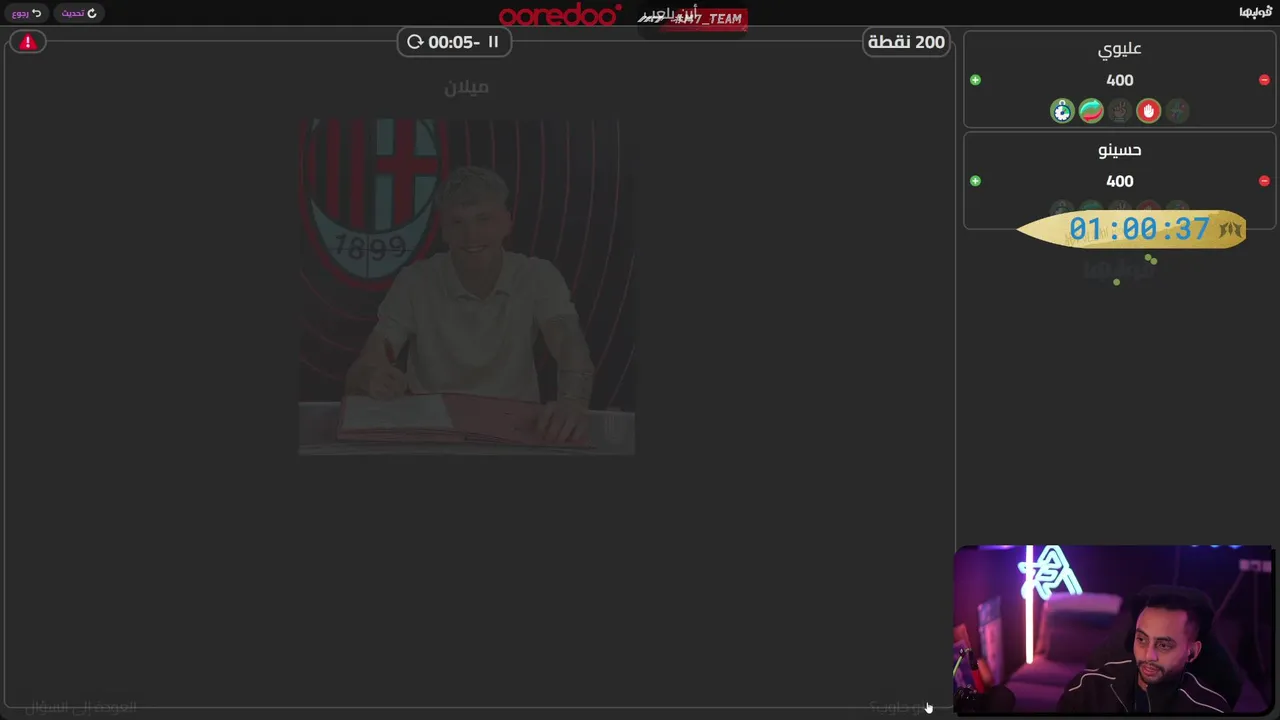Click the golden 01:00:37 stream timer
This screenshot has width=1280, height=720.
[1132, 229]
